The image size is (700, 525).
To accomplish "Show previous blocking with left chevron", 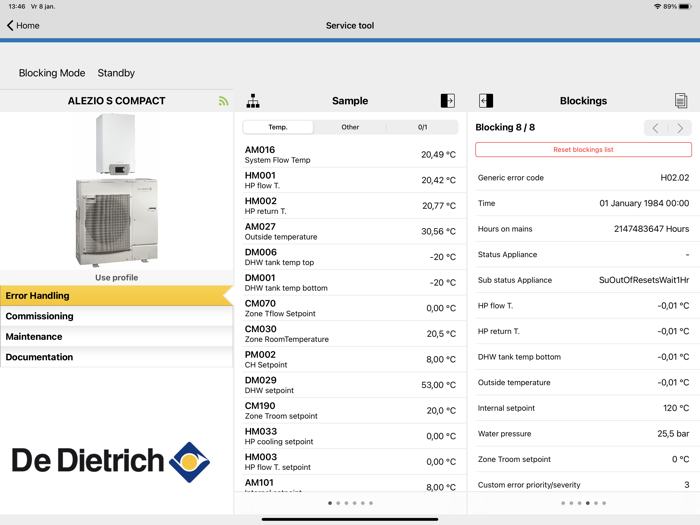I will [x=655, y=129].
